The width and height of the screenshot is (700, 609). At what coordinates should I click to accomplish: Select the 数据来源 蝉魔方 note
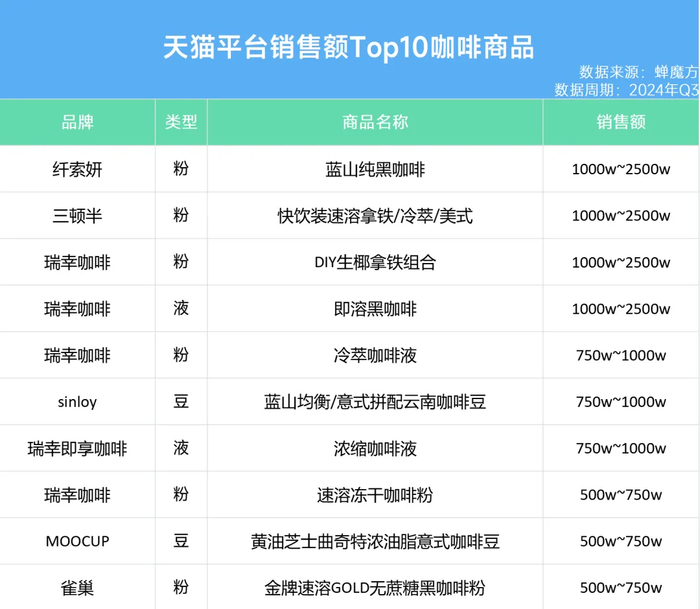pyautogui.click(x=639, y=72)
